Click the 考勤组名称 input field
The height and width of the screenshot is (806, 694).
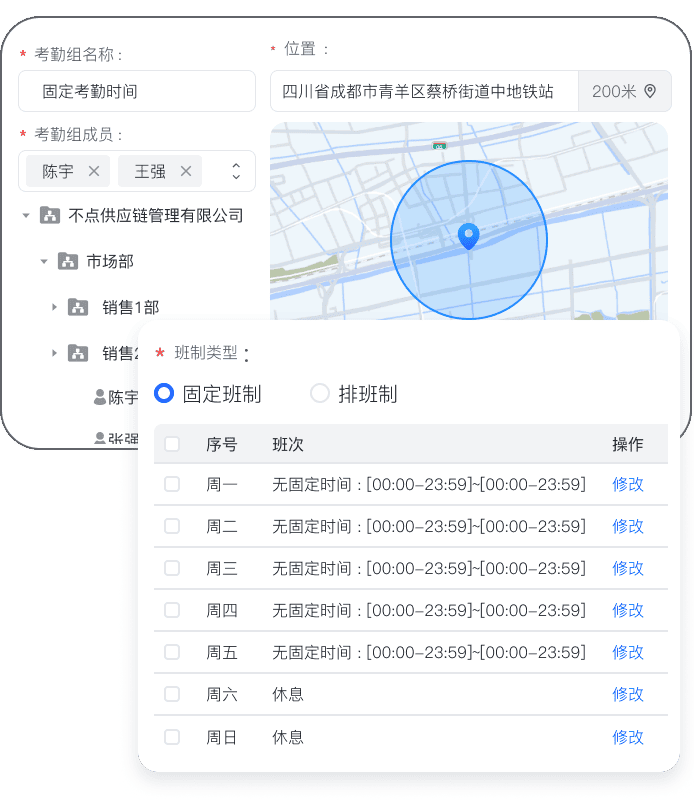click(x=137, y=91)
